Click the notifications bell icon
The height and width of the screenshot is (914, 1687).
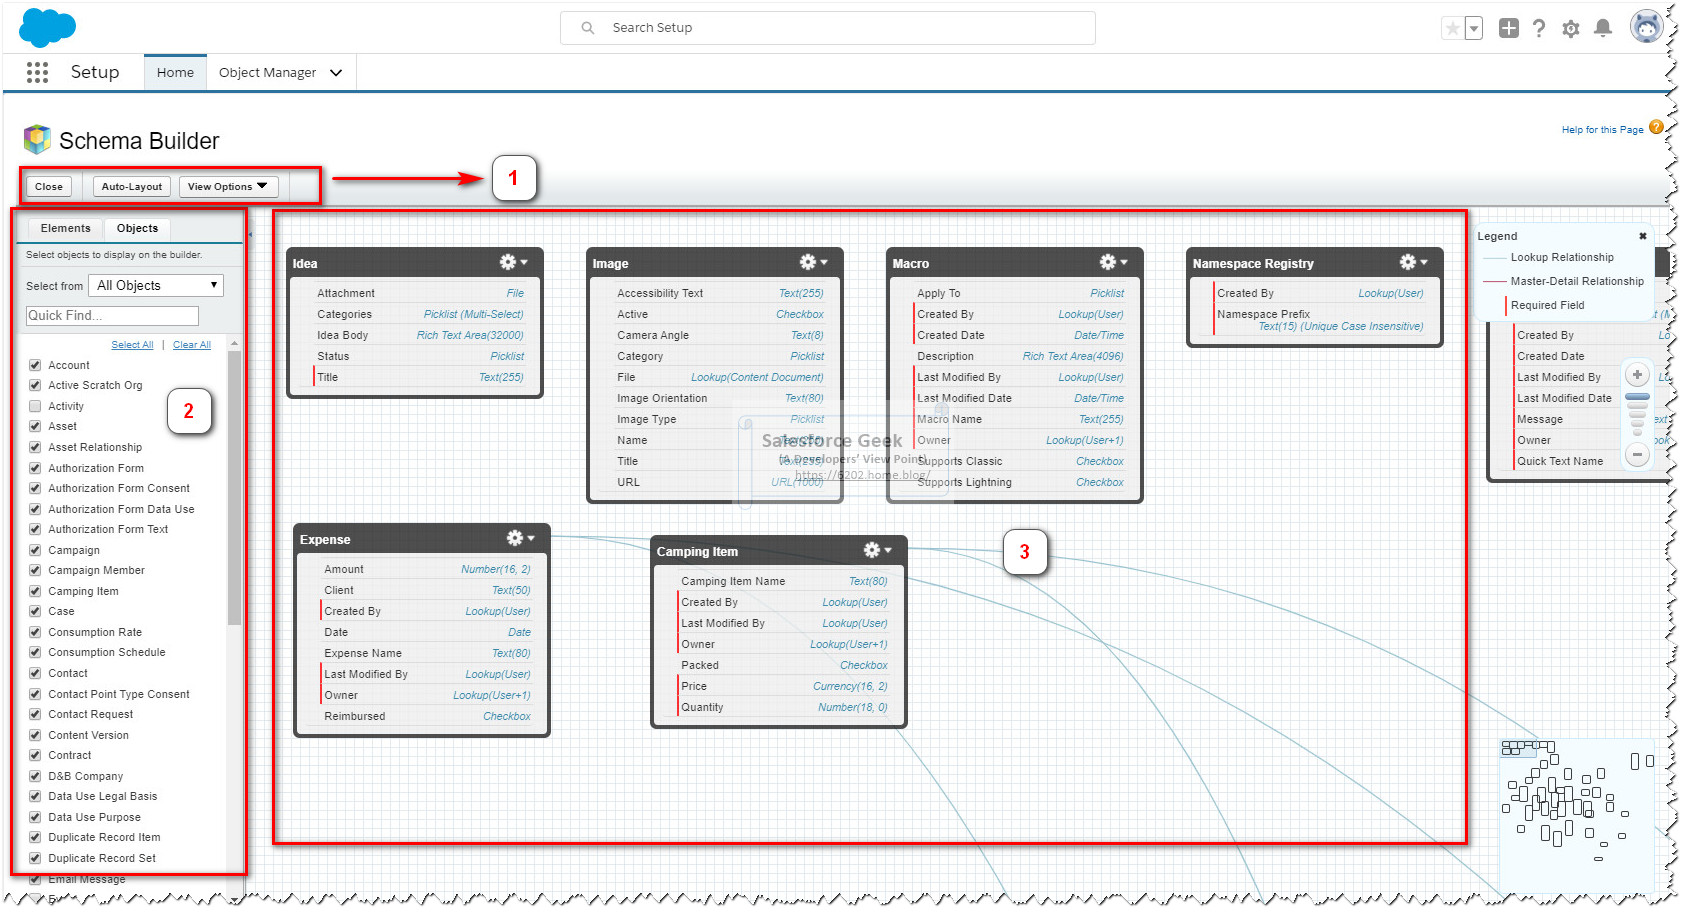[x=1603, y=27]
